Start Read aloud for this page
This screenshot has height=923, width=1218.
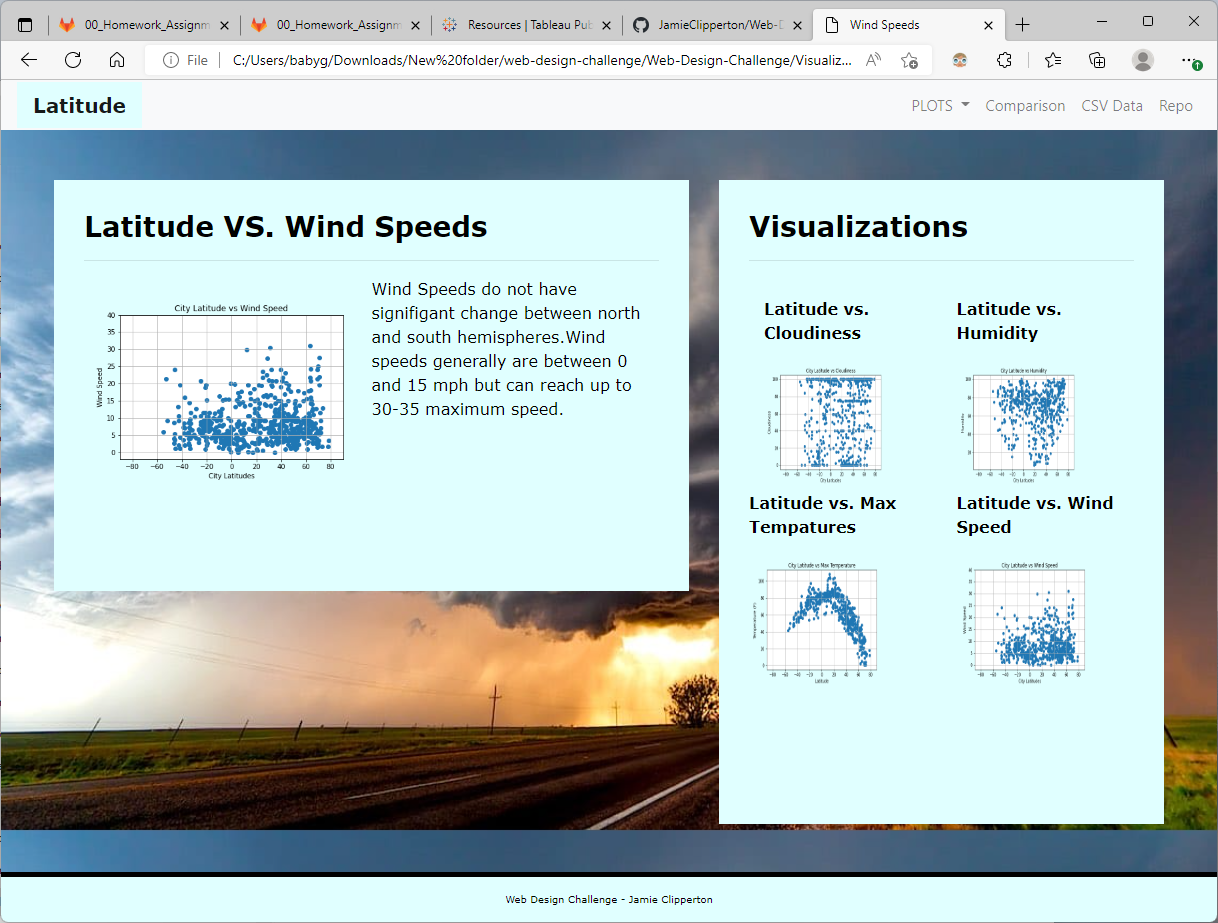874,60
